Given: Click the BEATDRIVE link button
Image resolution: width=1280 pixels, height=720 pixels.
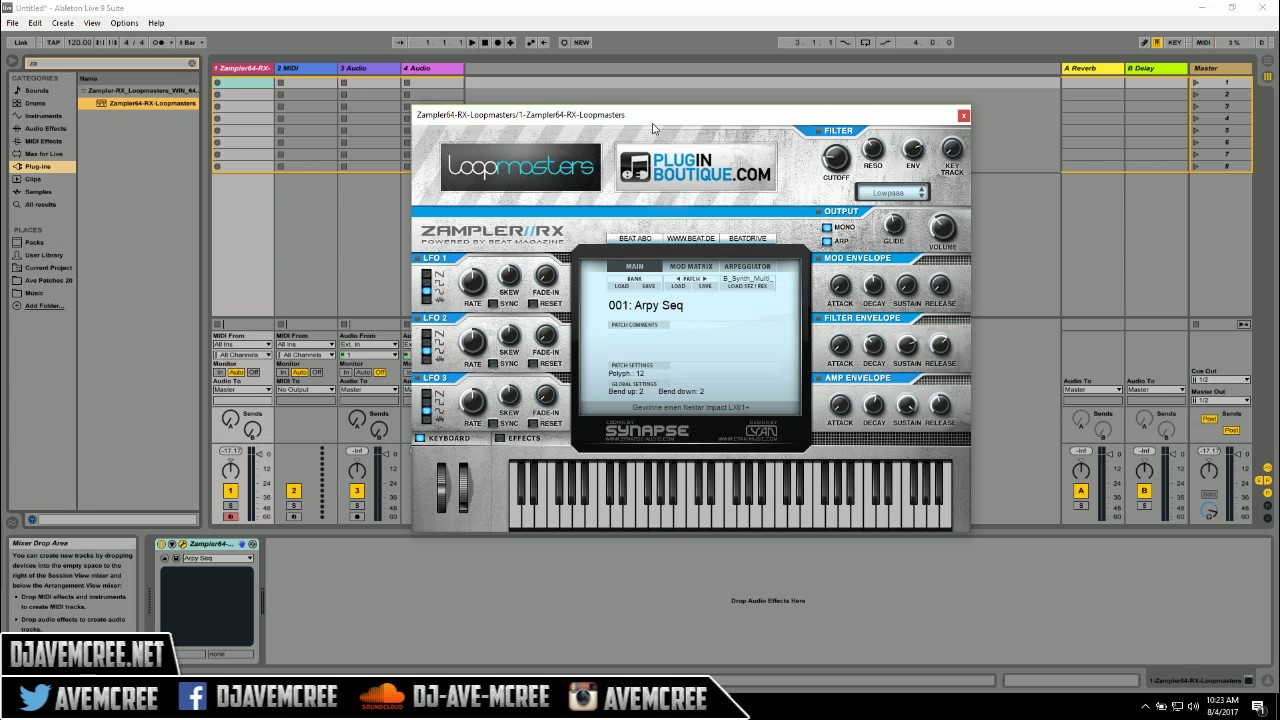Looking at the screenshot, I should (x=747, y=238).
